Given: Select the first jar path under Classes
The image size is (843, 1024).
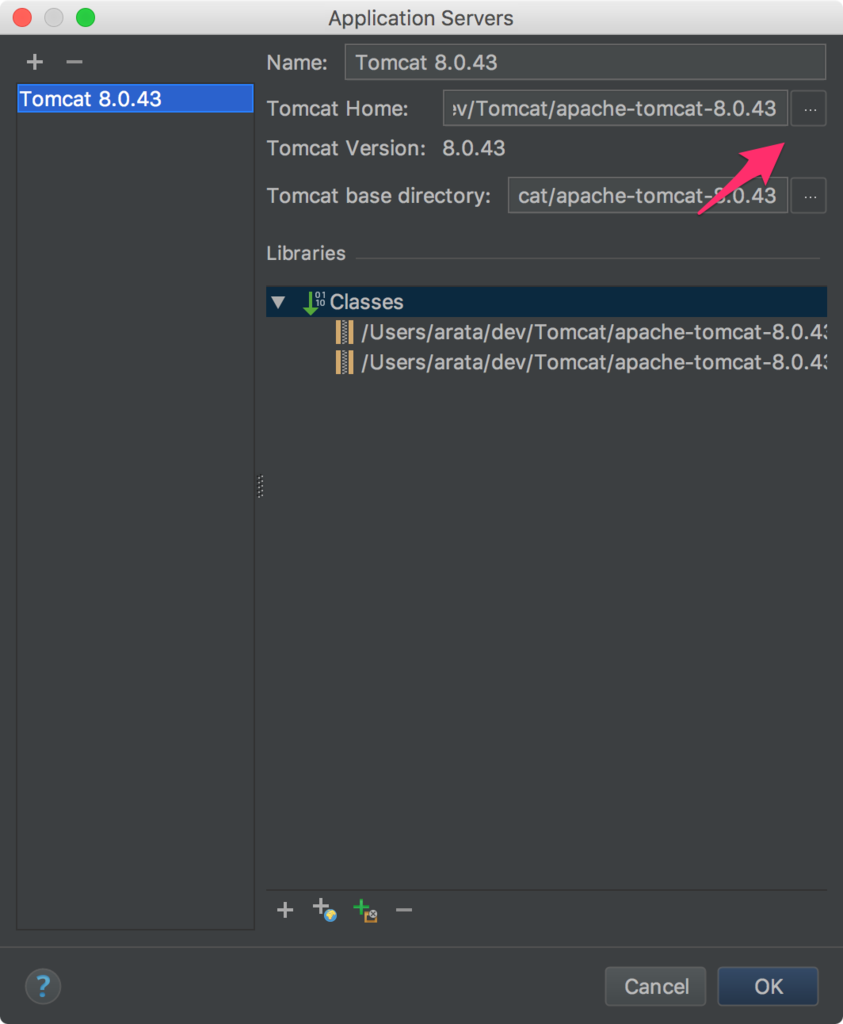Looking at the screenshot, I should click(581, 332).
